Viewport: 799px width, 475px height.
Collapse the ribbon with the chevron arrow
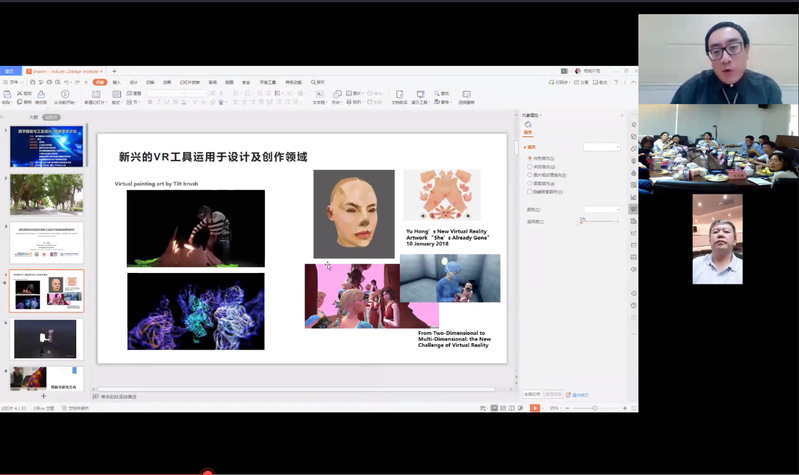[x=633, y=82]
